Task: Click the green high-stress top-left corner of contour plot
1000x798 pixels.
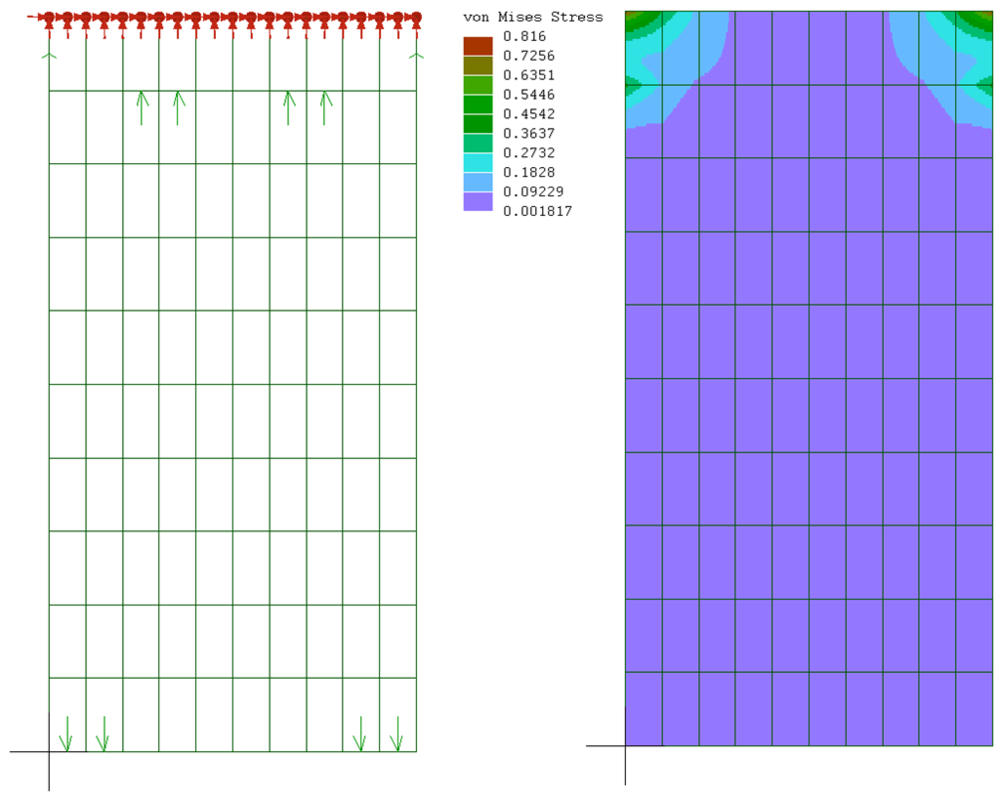Action: coord(634,22)
